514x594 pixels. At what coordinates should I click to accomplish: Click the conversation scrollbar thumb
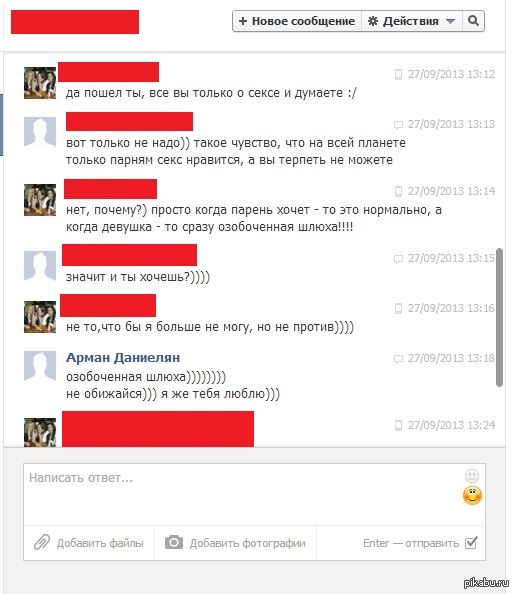click(500, 317)
